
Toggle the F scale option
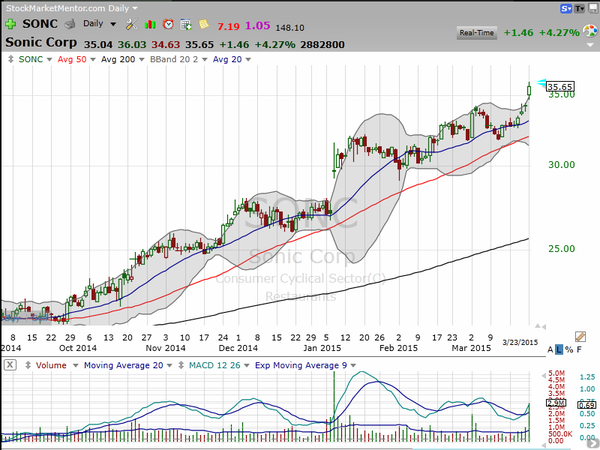point(579,349)
